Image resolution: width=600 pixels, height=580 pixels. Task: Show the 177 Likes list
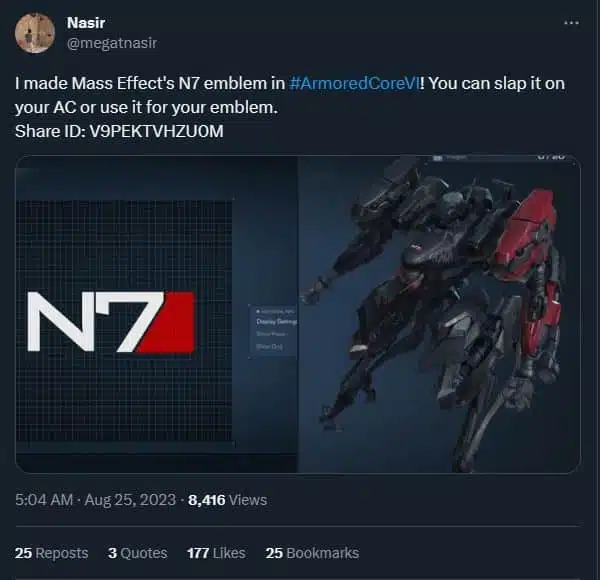pyautogui.click(x=216, y=553)
